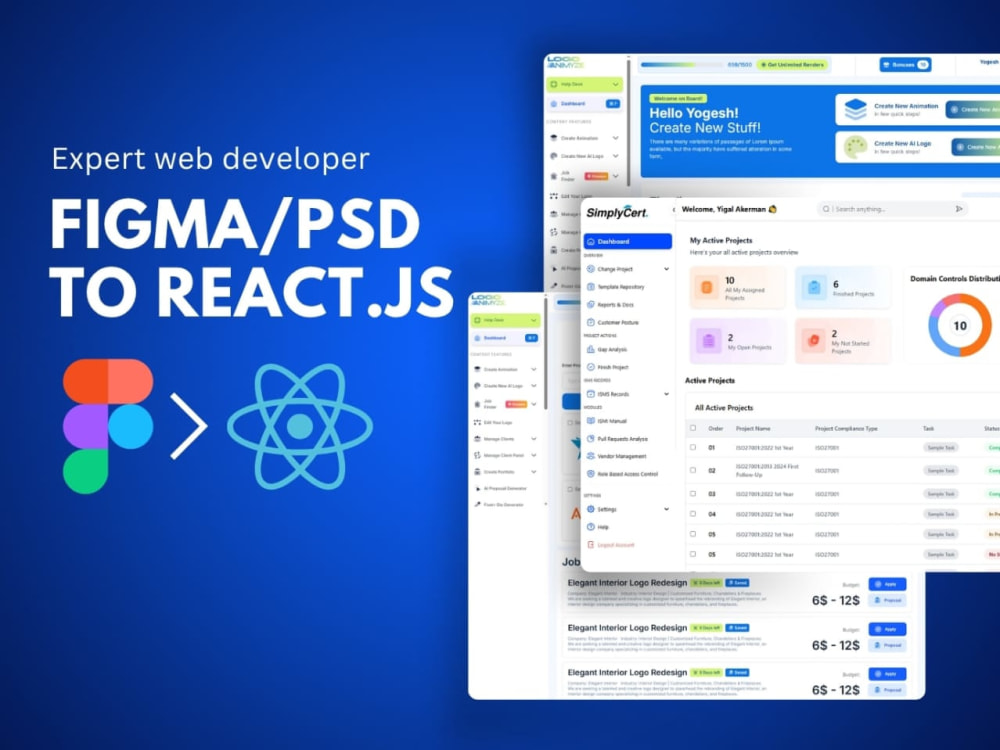Toggle the select-all checkbox in projects table header
The image size is (1000, 750).
(693, 428)
